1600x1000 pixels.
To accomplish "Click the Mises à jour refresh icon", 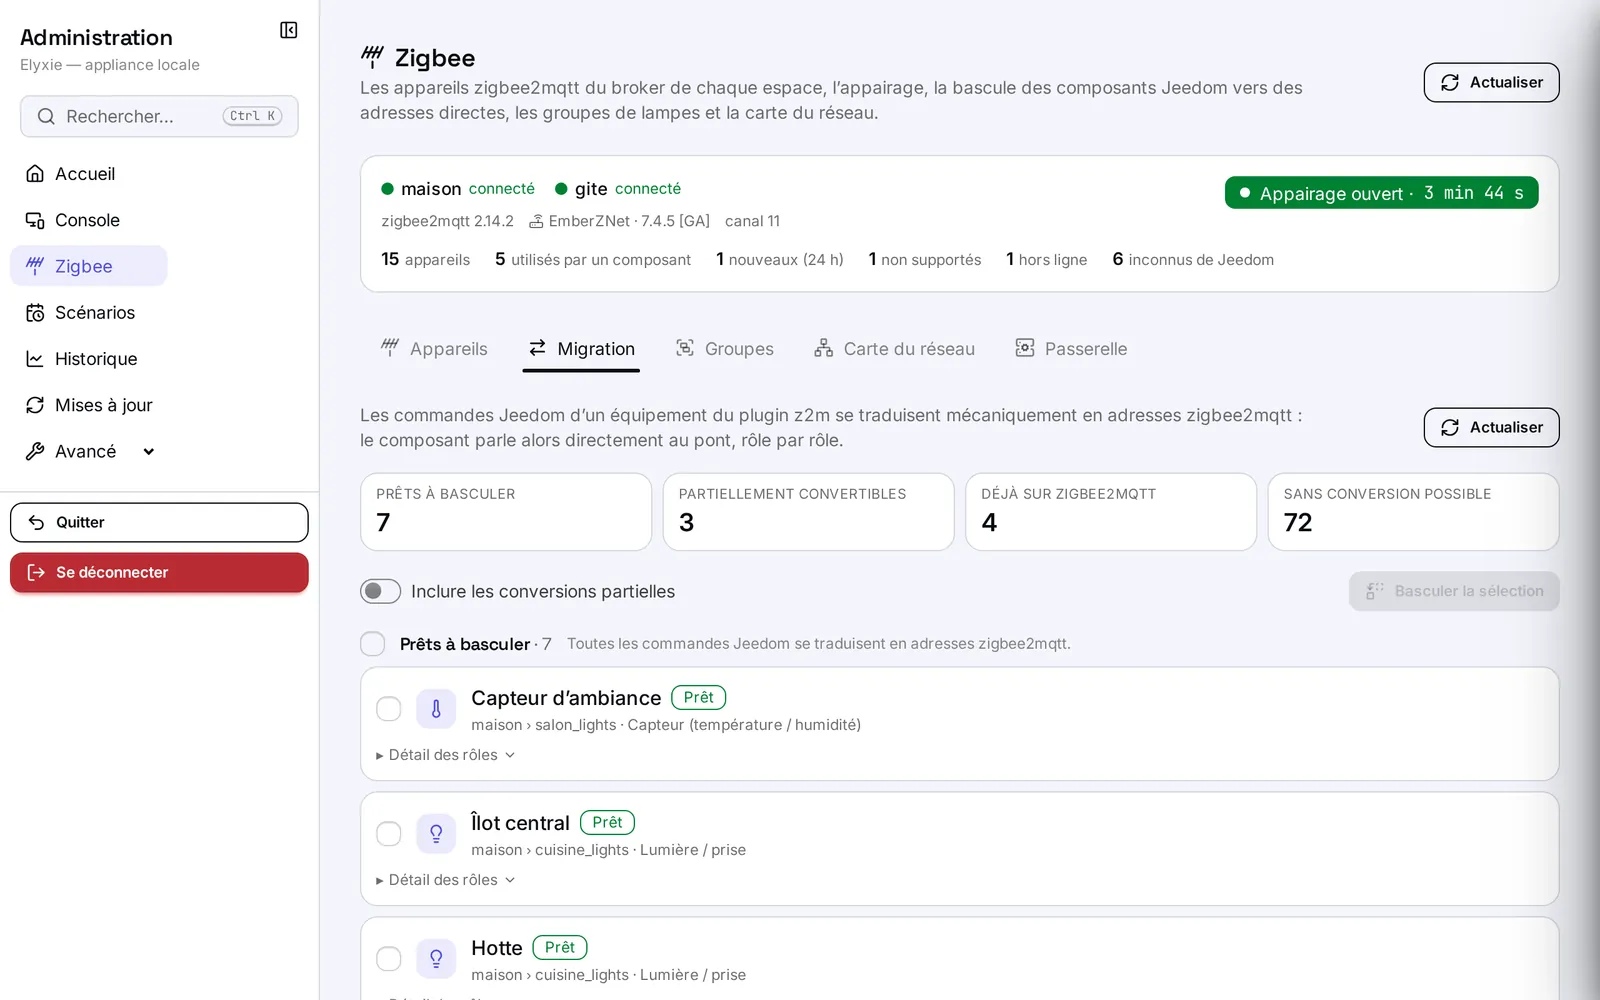I will point(35,405).
